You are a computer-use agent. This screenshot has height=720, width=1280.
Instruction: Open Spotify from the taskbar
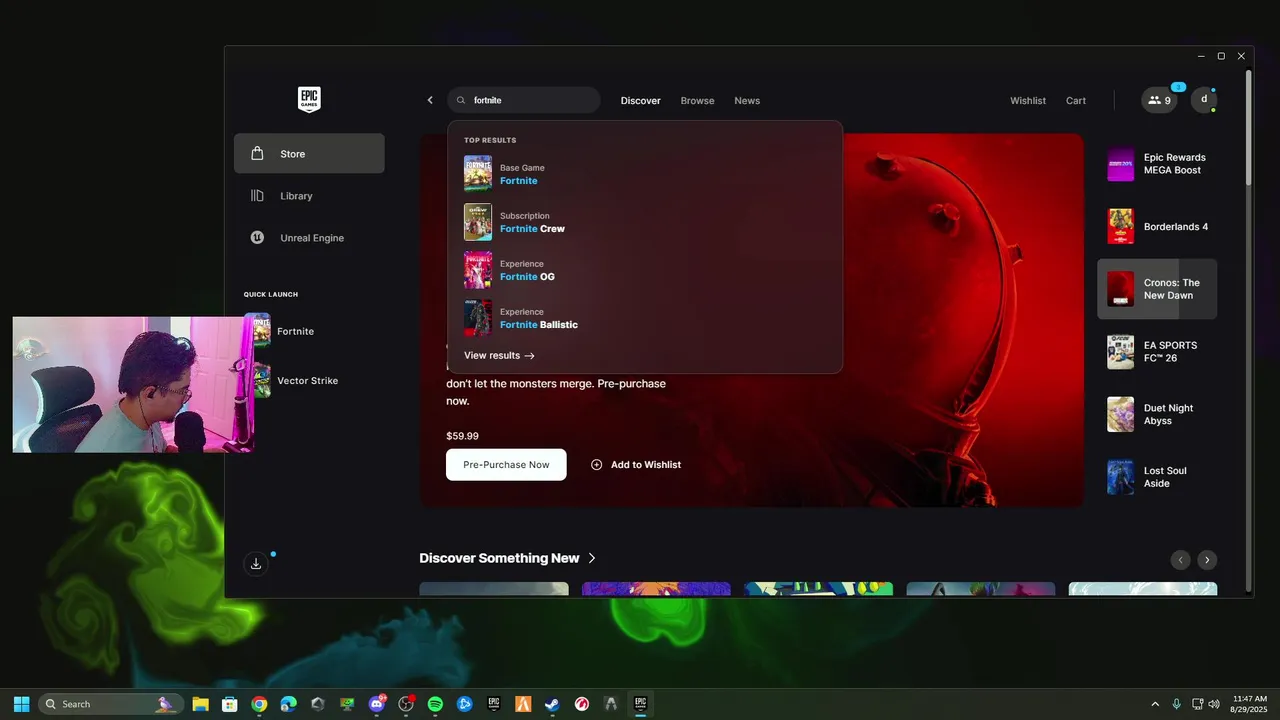pyautogui.click(x=435, y=704)
